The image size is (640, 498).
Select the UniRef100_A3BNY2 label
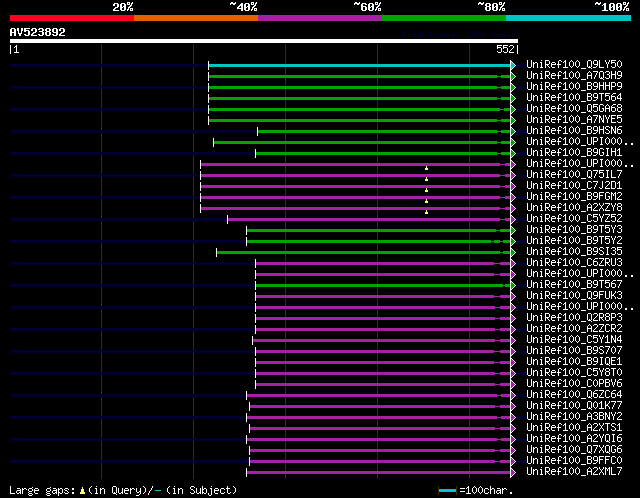point(574,417)
